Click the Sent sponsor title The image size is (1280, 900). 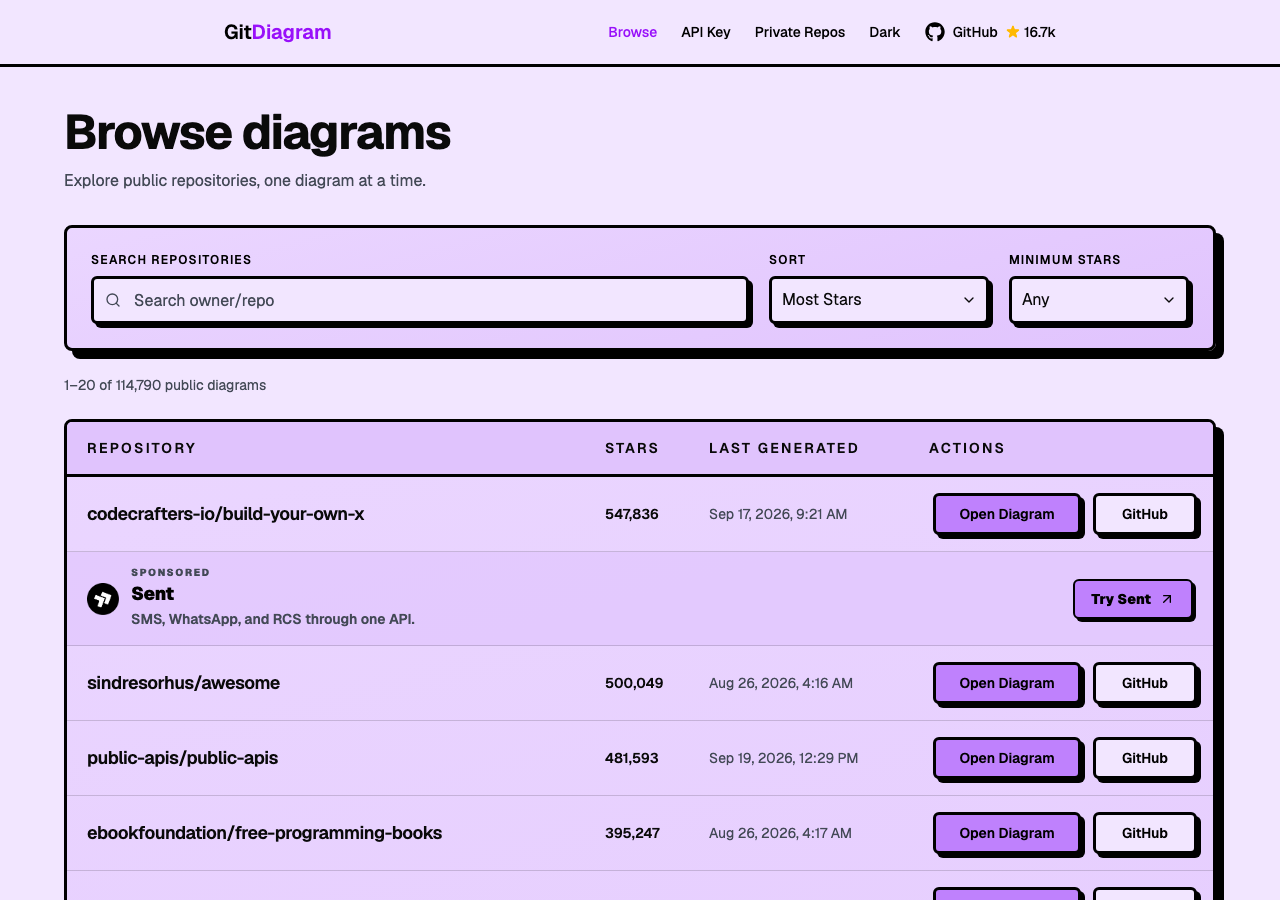[x=153, y=593]
